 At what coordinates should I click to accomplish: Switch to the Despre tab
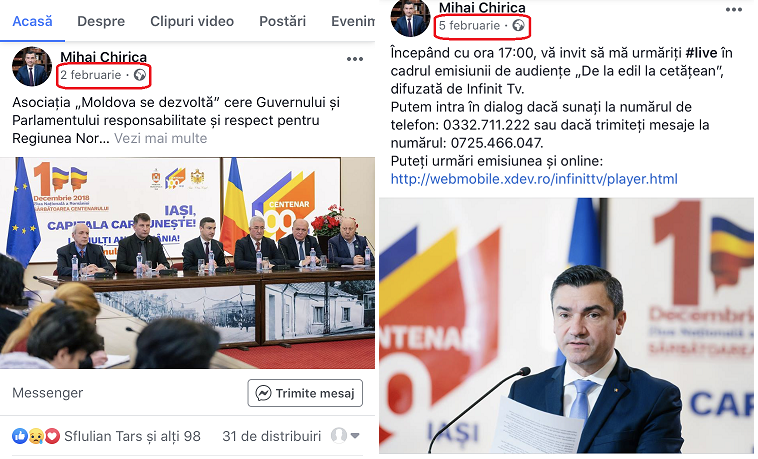pyautogui.click(x=101, y=21)
